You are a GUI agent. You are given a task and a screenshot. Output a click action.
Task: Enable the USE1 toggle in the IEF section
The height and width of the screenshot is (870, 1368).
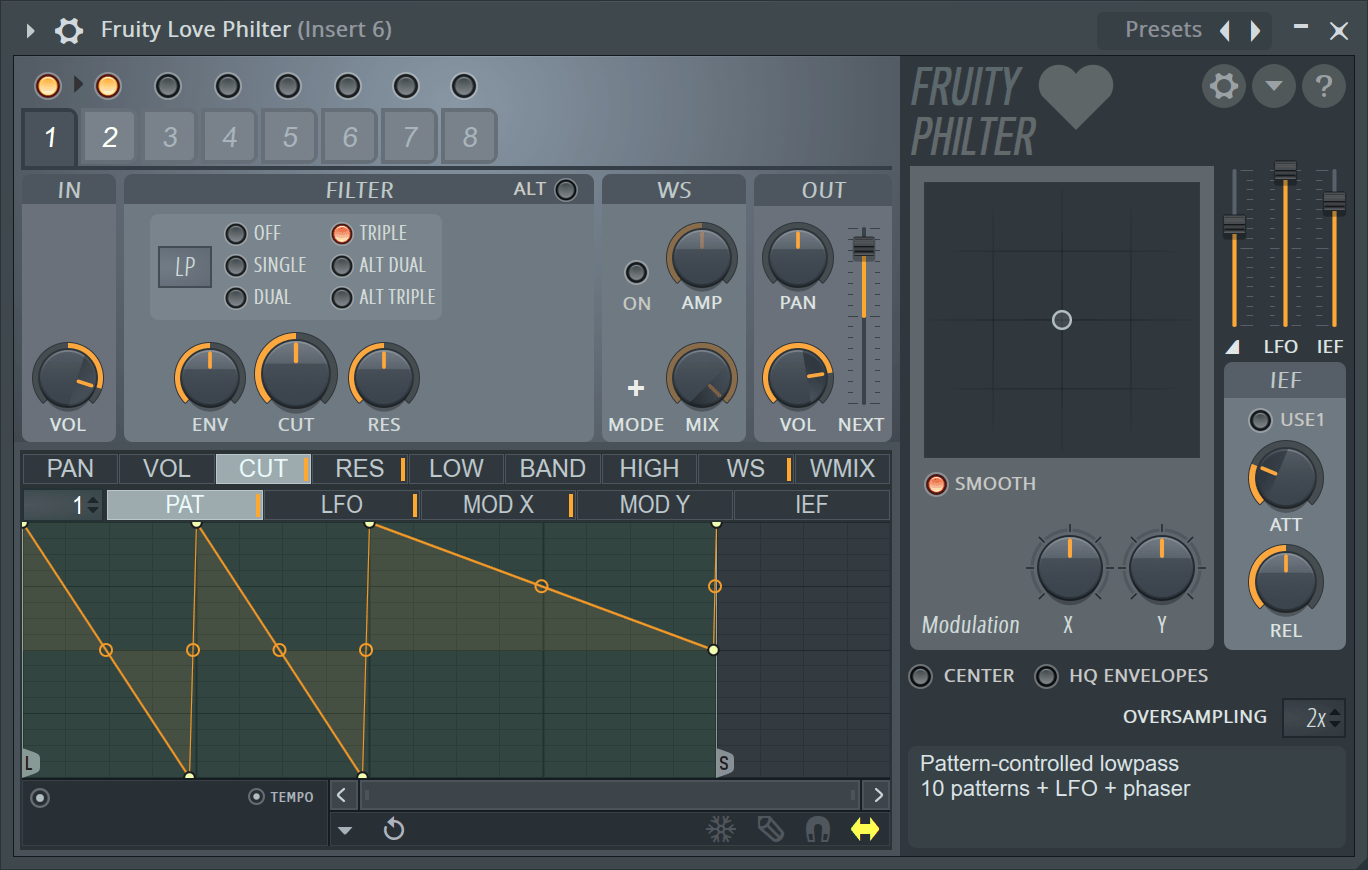click(x=1261, y=420)
